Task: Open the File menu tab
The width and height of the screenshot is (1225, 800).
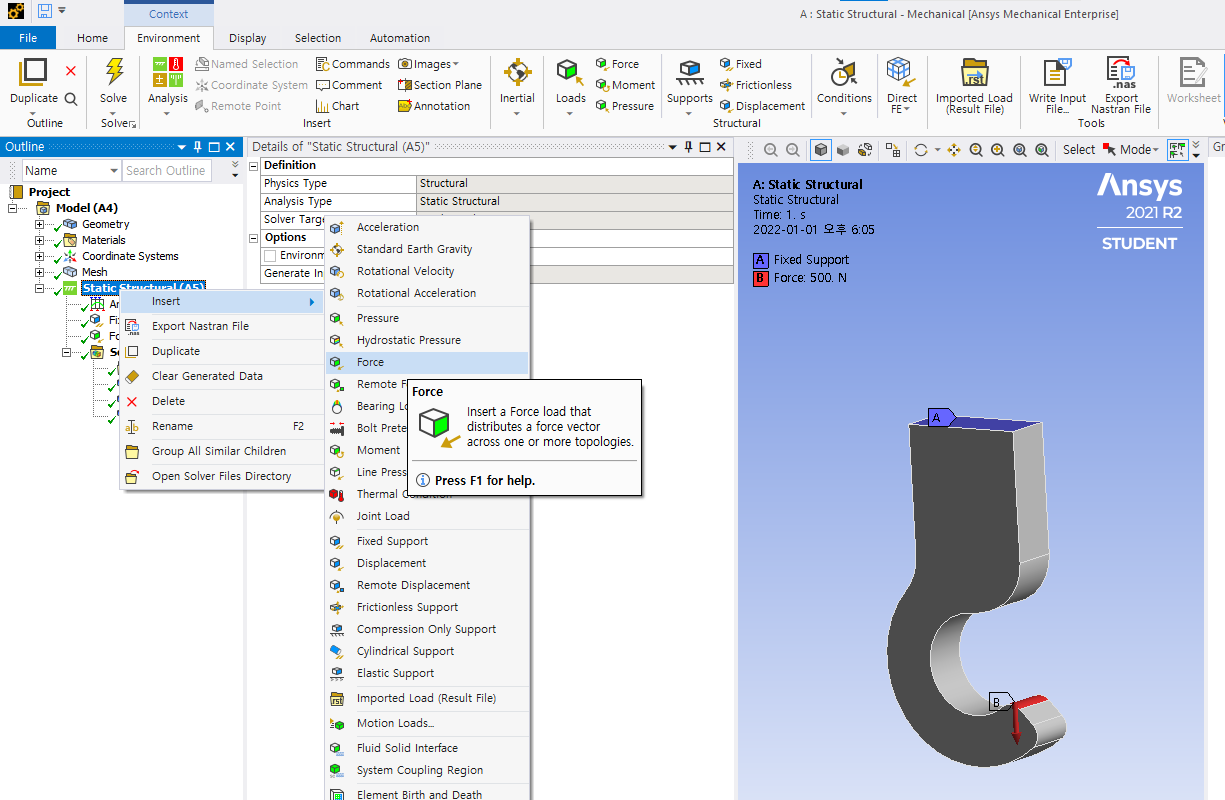Action: point(28,38)
